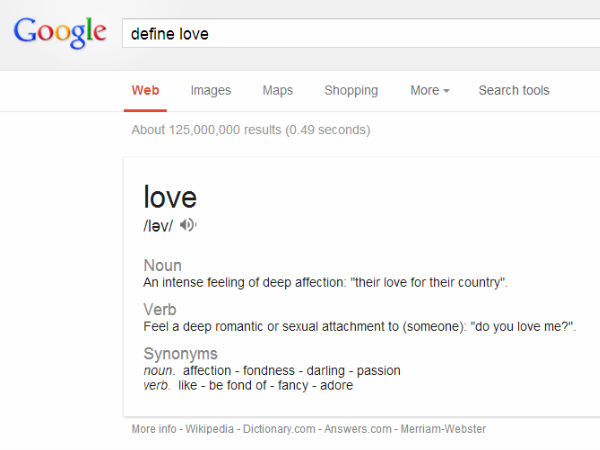Click the synonym fancy
Viewport: 600px width, 450px height.
[x=292, y=385]
